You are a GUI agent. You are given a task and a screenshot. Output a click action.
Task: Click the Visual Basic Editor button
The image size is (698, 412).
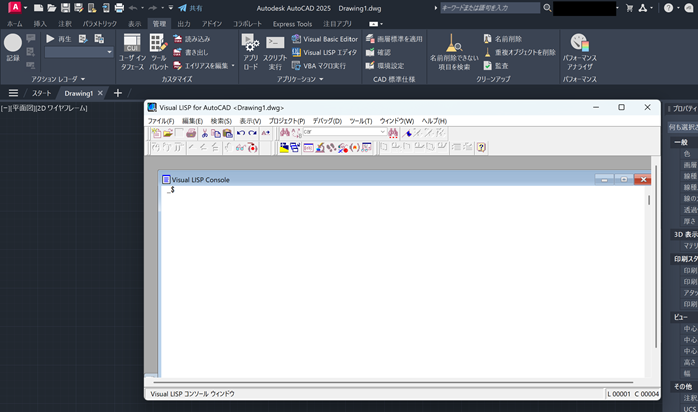click(324, 39)
